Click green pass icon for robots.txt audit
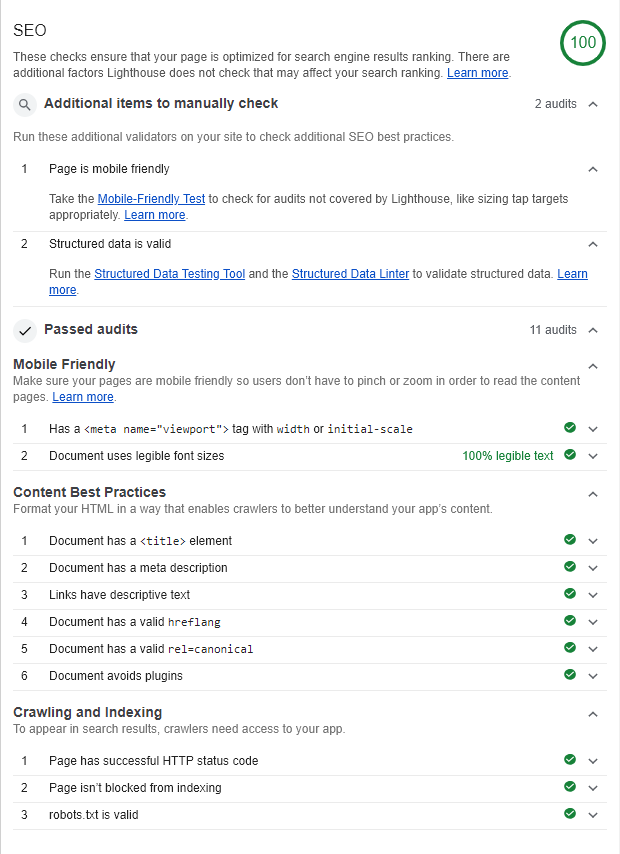The height and width of the screenshot is (854, 620). [x=570, y=814]
